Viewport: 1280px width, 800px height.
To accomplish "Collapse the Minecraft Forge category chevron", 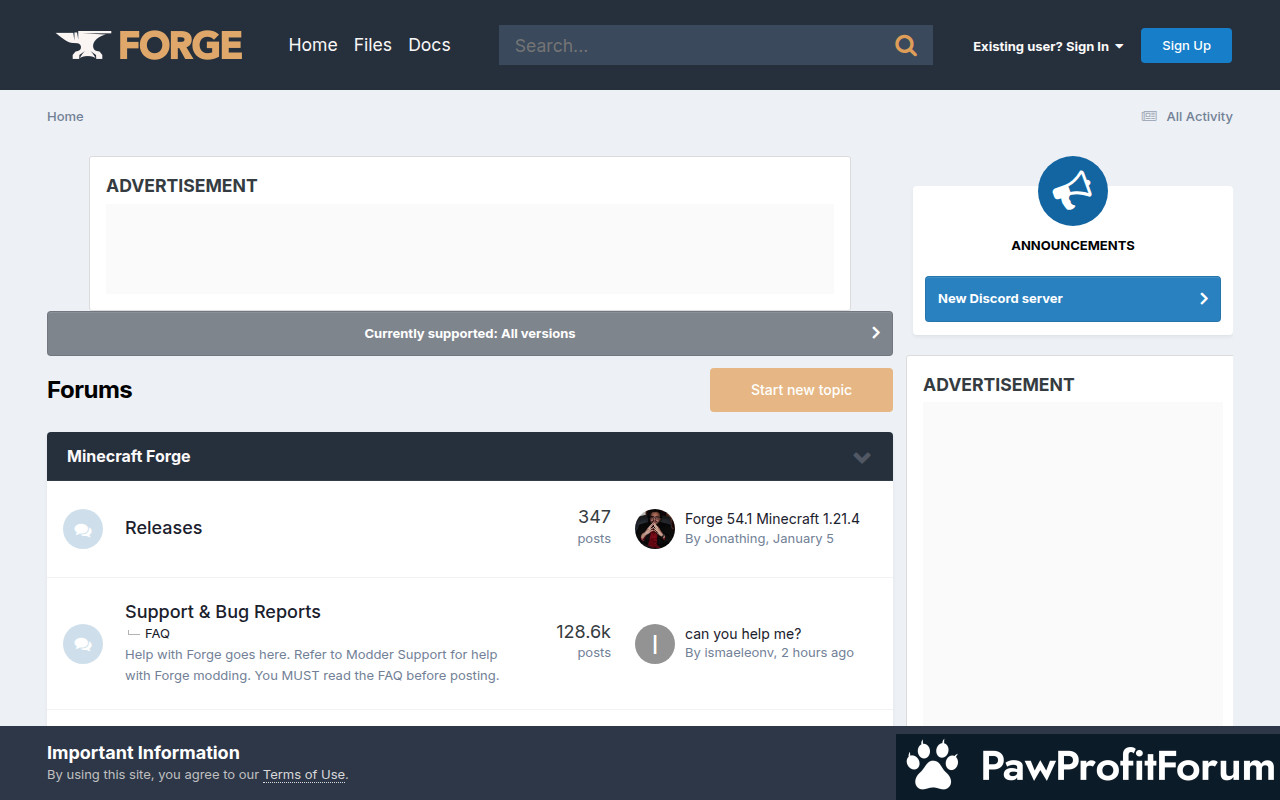I will (862, 457).
